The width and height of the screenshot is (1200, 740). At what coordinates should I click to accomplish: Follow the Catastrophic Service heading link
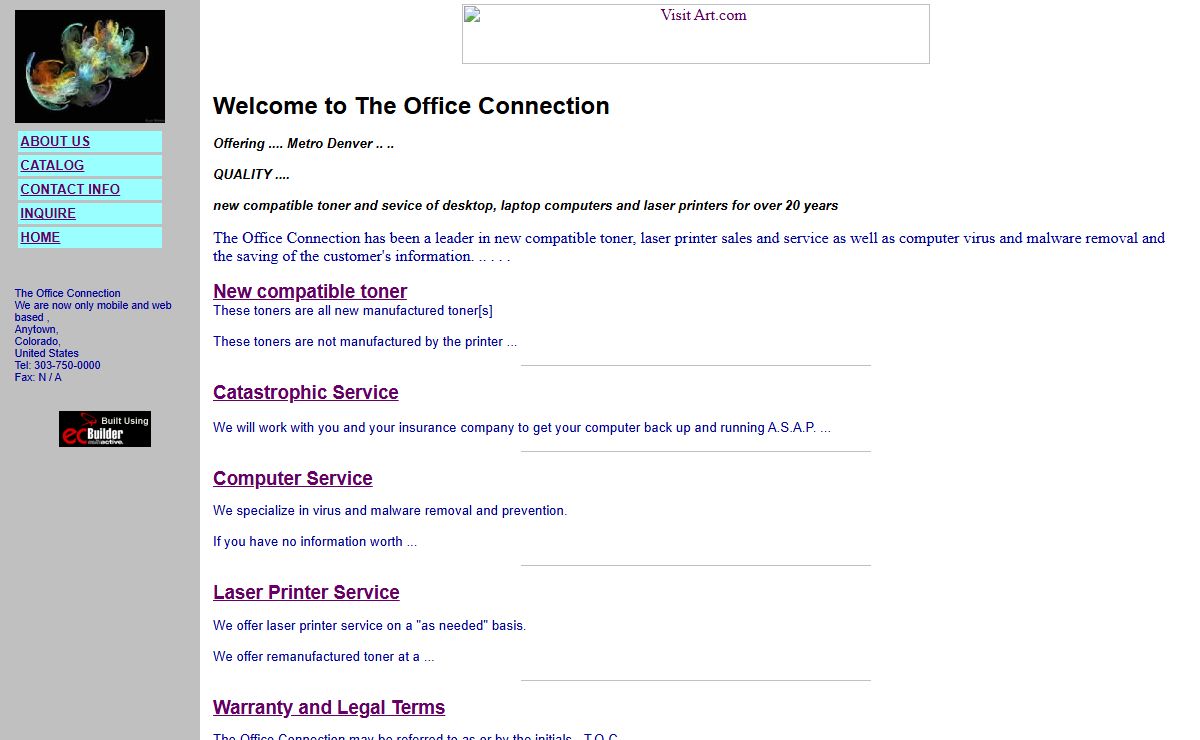point(306,393)
